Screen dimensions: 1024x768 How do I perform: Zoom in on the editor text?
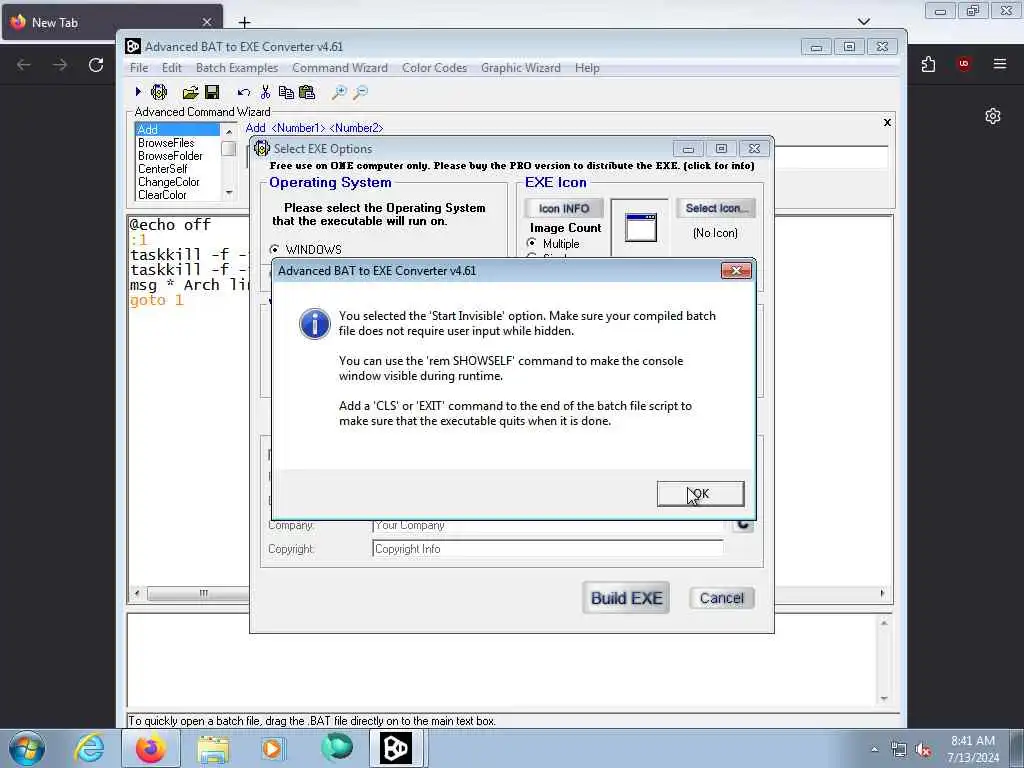point(339,92)
